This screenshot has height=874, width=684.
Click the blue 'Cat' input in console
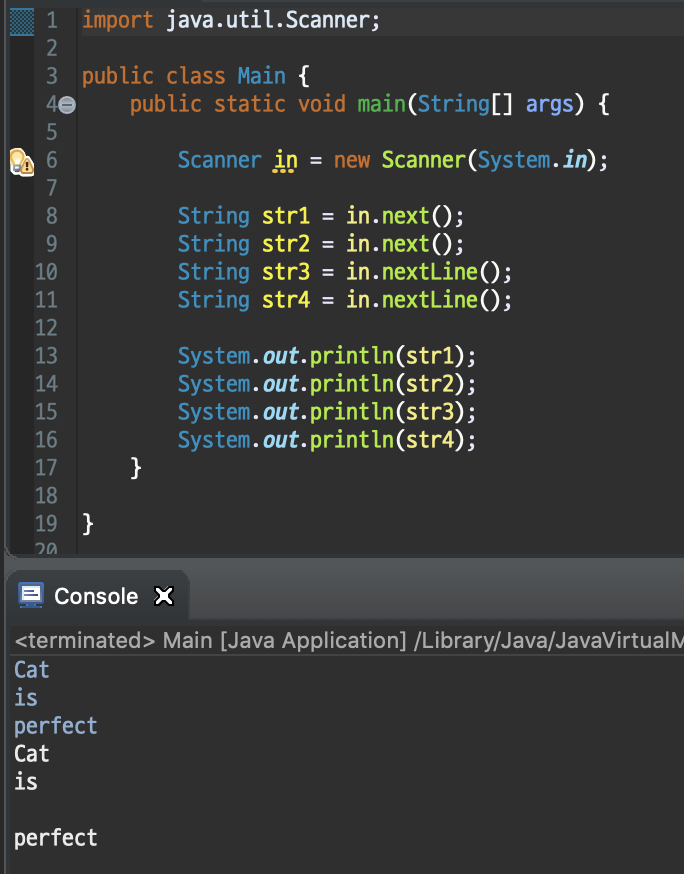pyautogui.click(x=32, y=670)
